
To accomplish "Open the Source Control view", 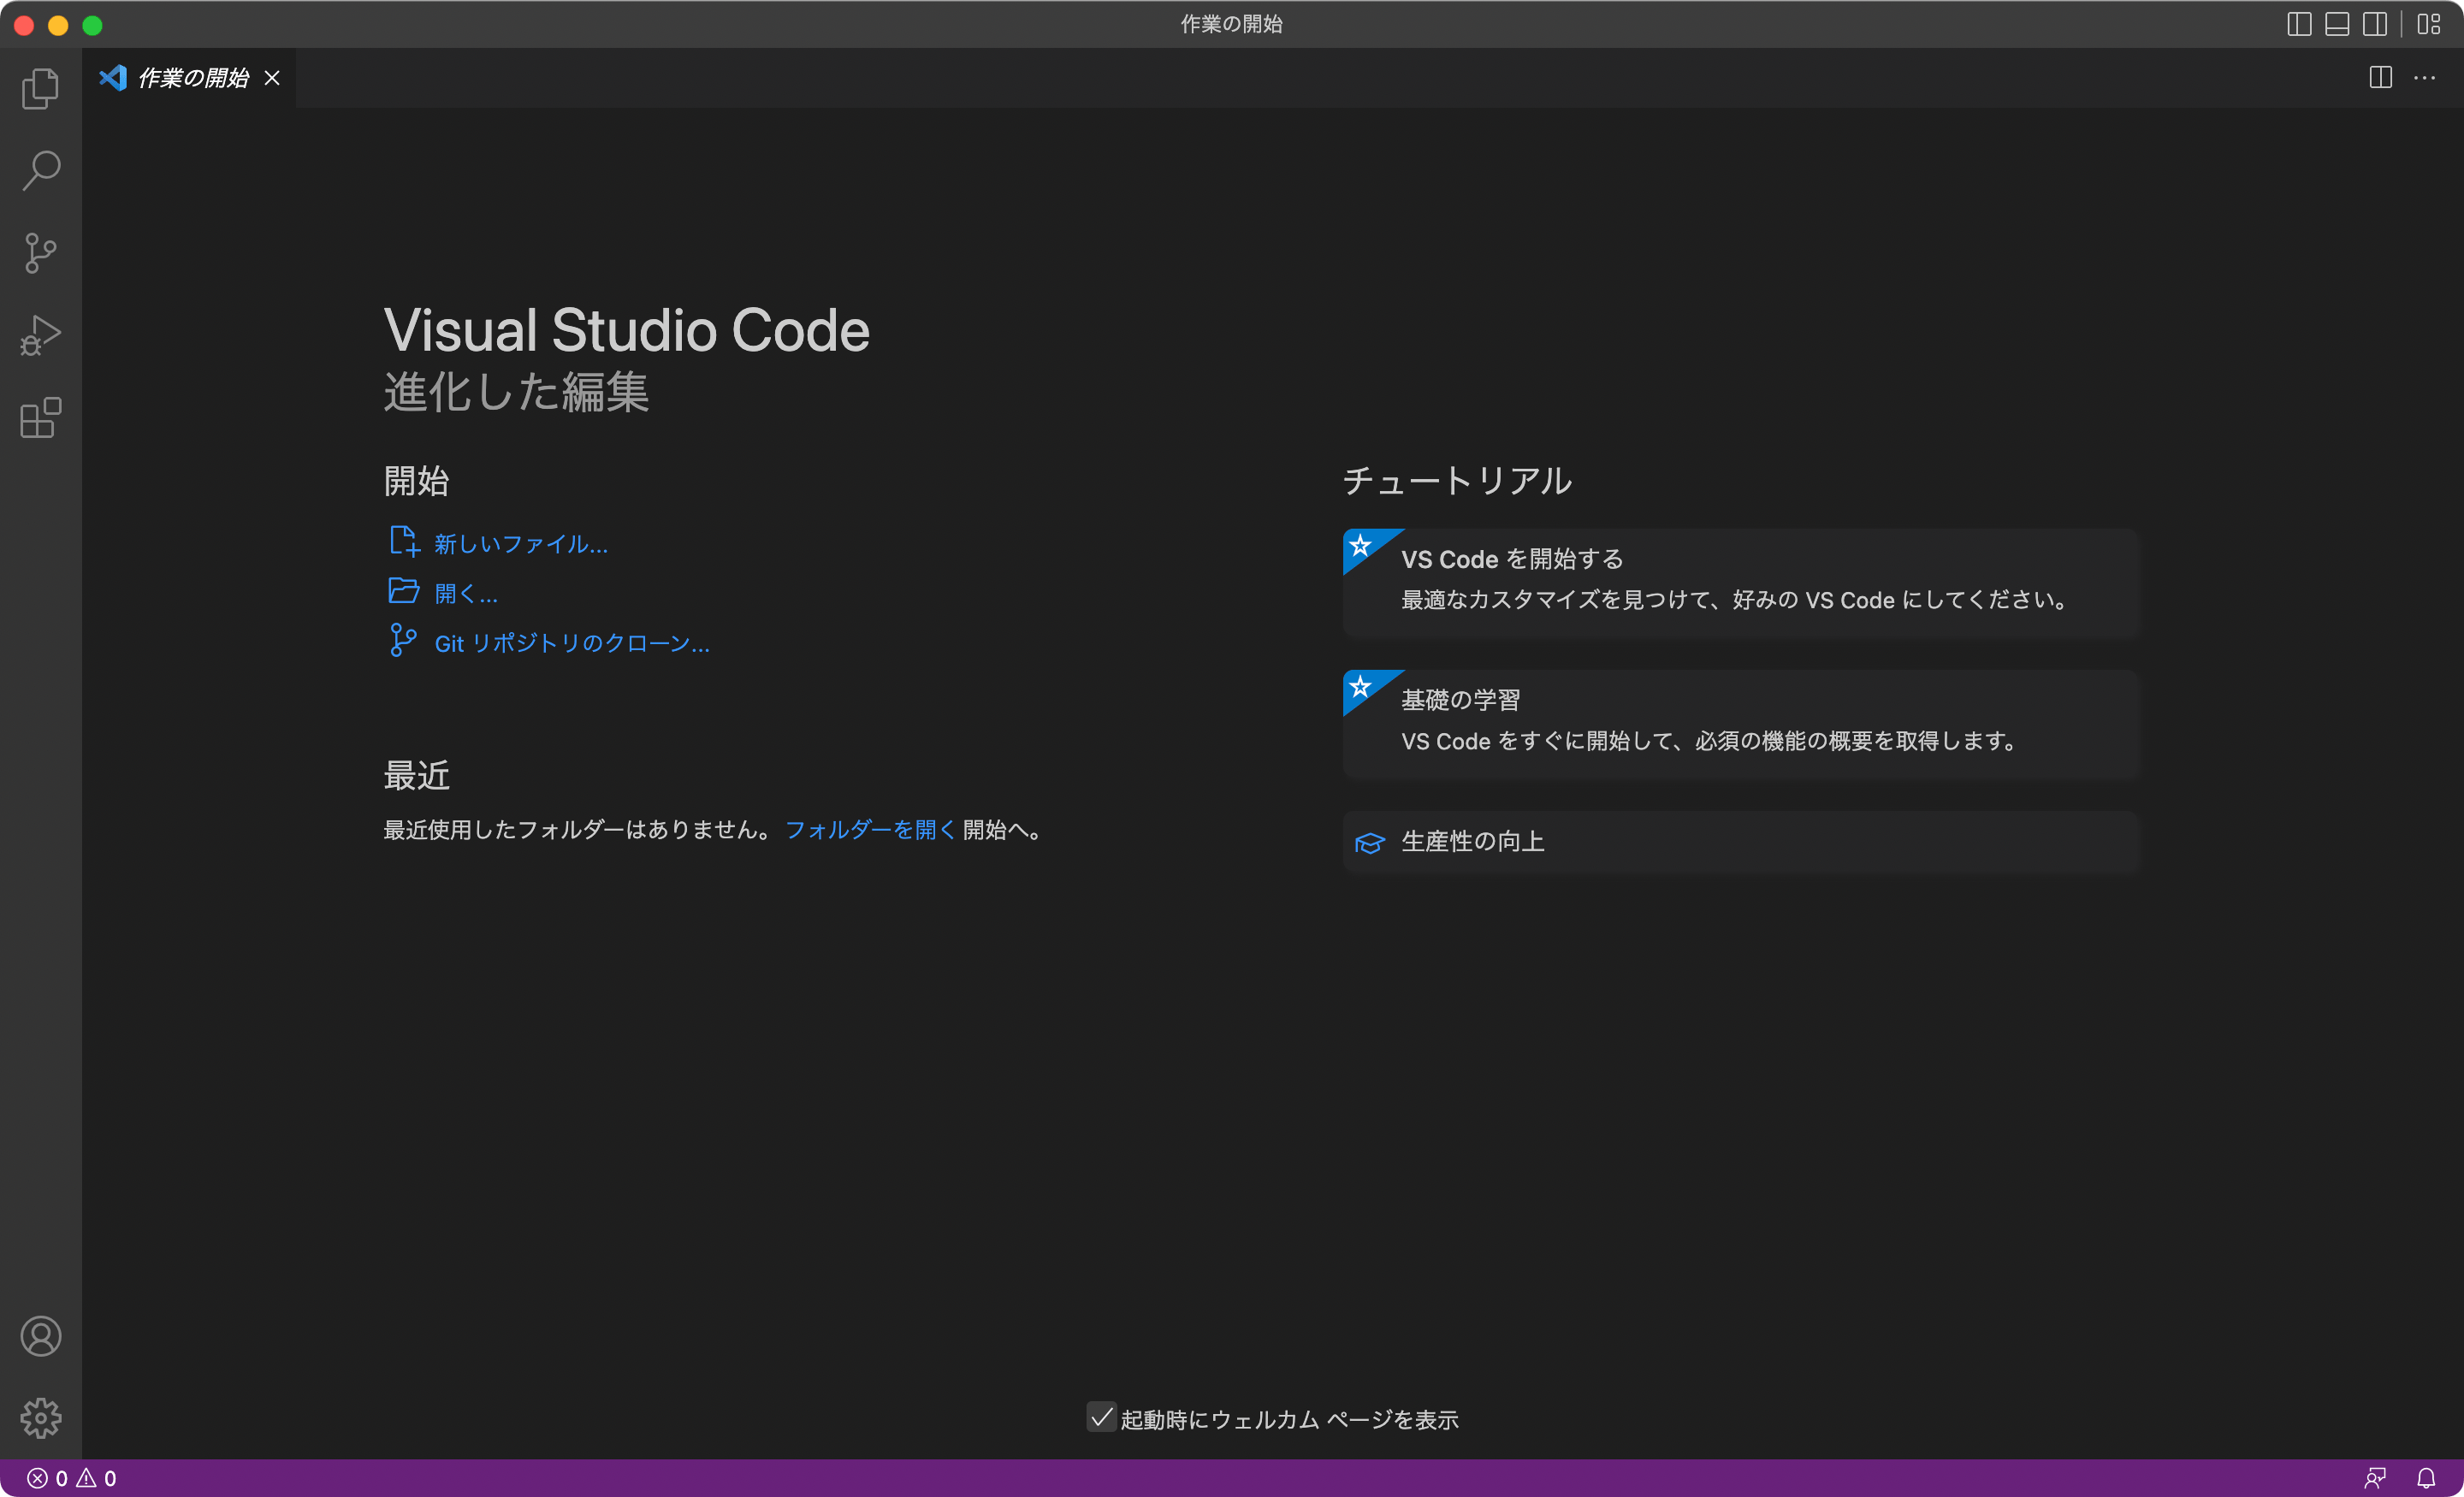I will pyautogui.click(x=40, y=253).
